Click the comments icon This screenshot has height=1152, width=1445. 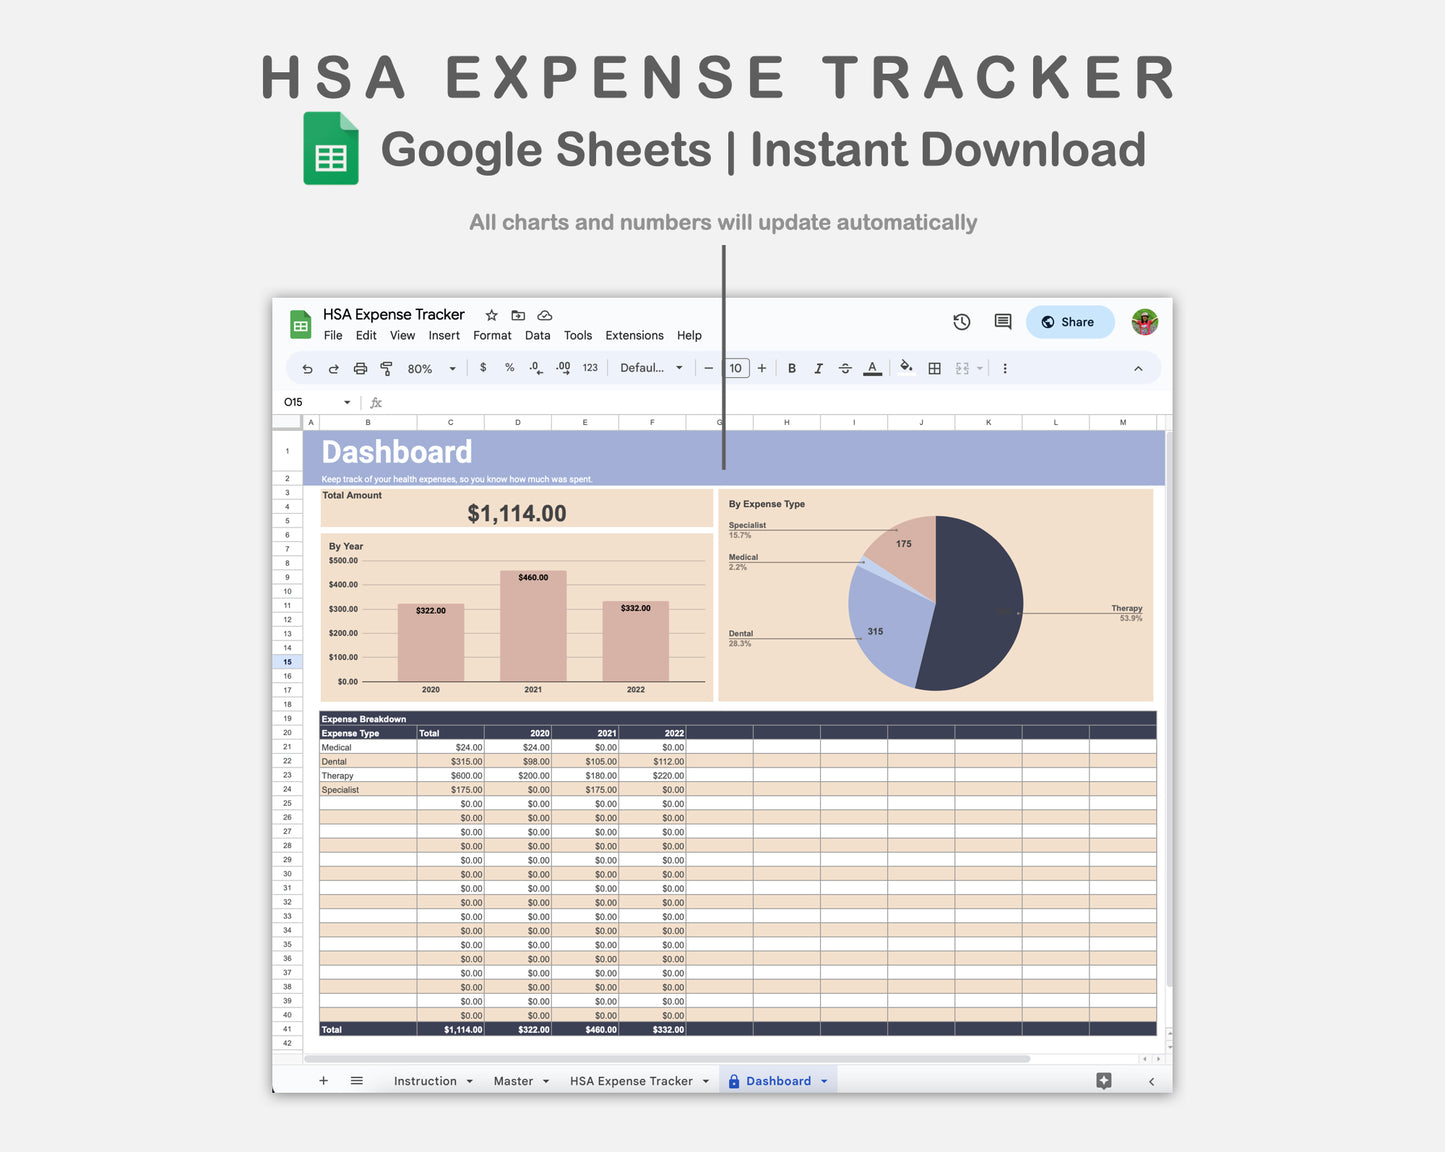coord(1002,321)
